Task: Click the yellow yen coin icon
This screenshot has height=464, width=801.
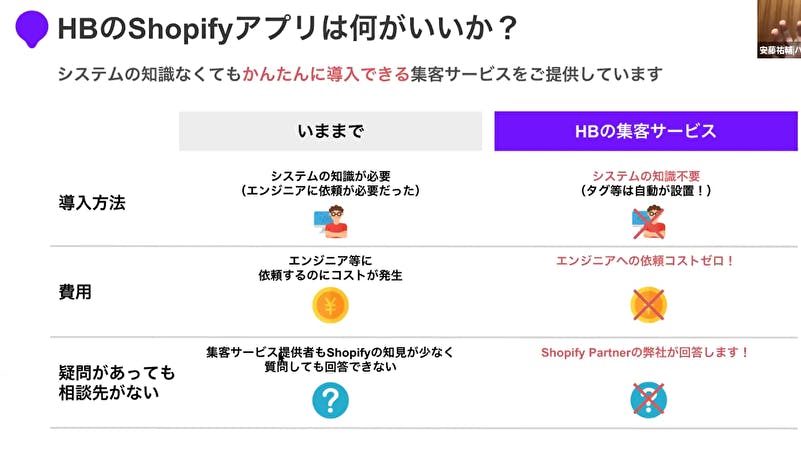Action: click(331, 305)
